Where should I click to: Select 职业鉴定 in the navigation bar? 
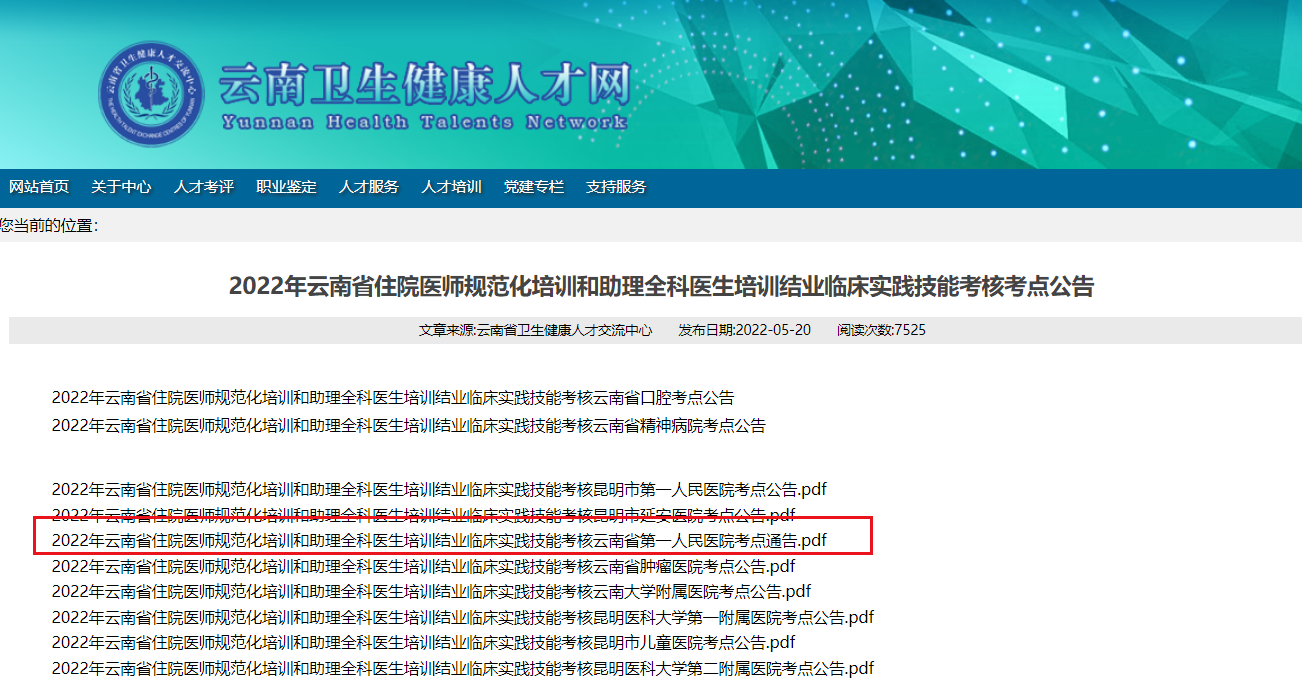[x=286, y=187]
